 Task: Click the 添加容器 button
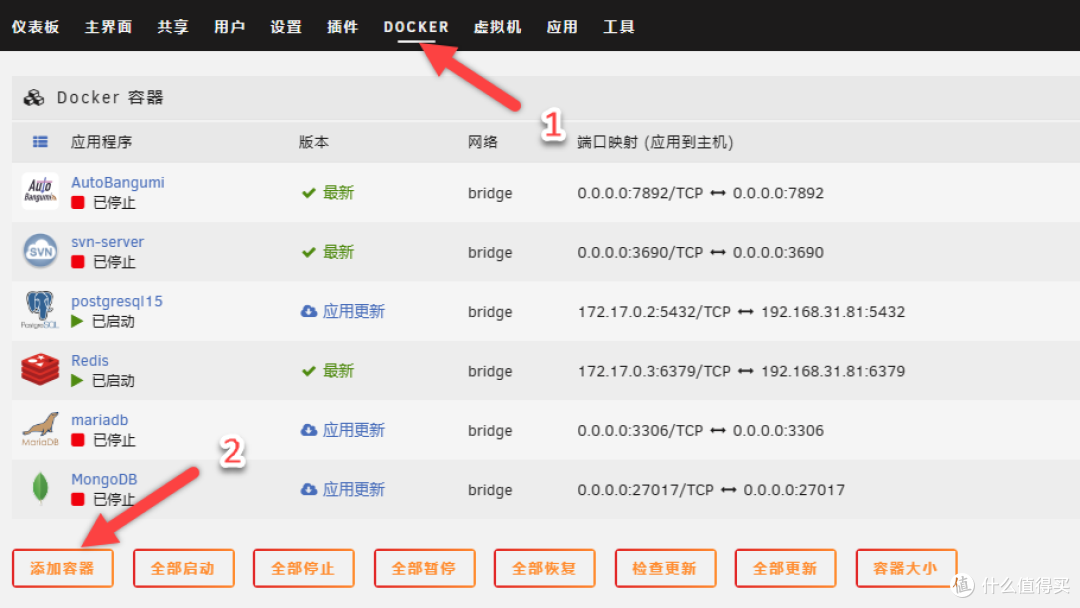pos(62,567)
